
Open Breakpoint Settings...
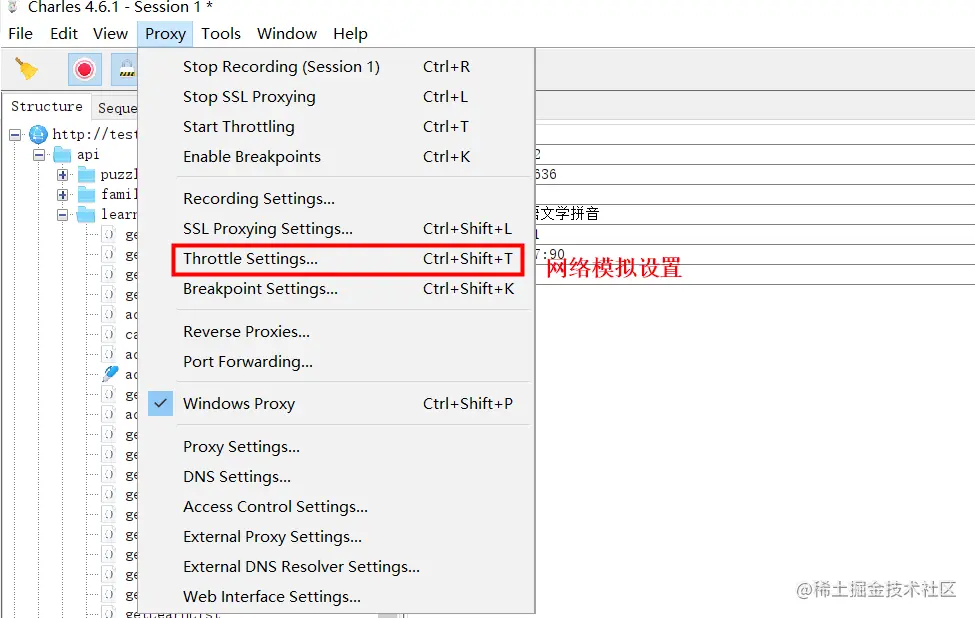(x=336, y=288)
